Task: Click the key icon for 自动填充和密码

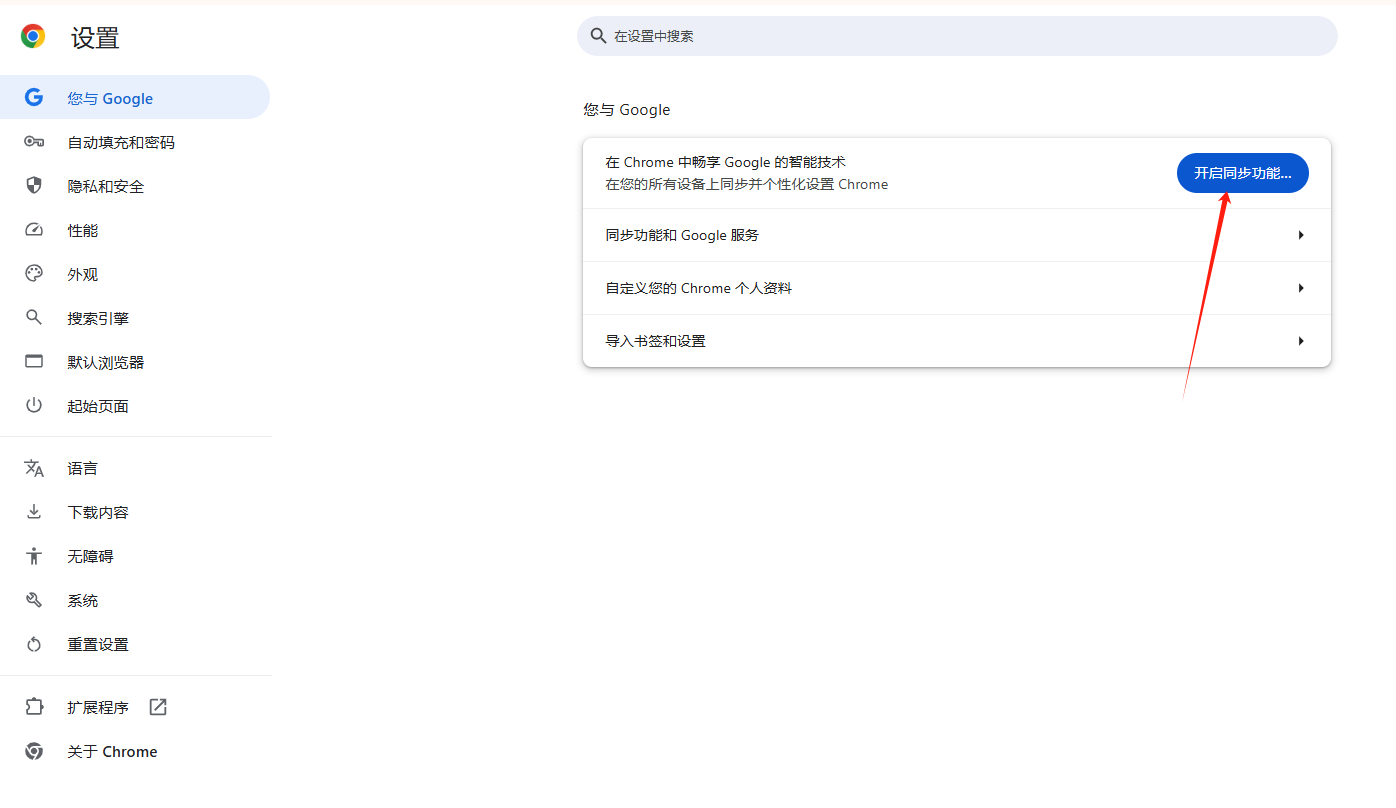Action: click(34, 142)
